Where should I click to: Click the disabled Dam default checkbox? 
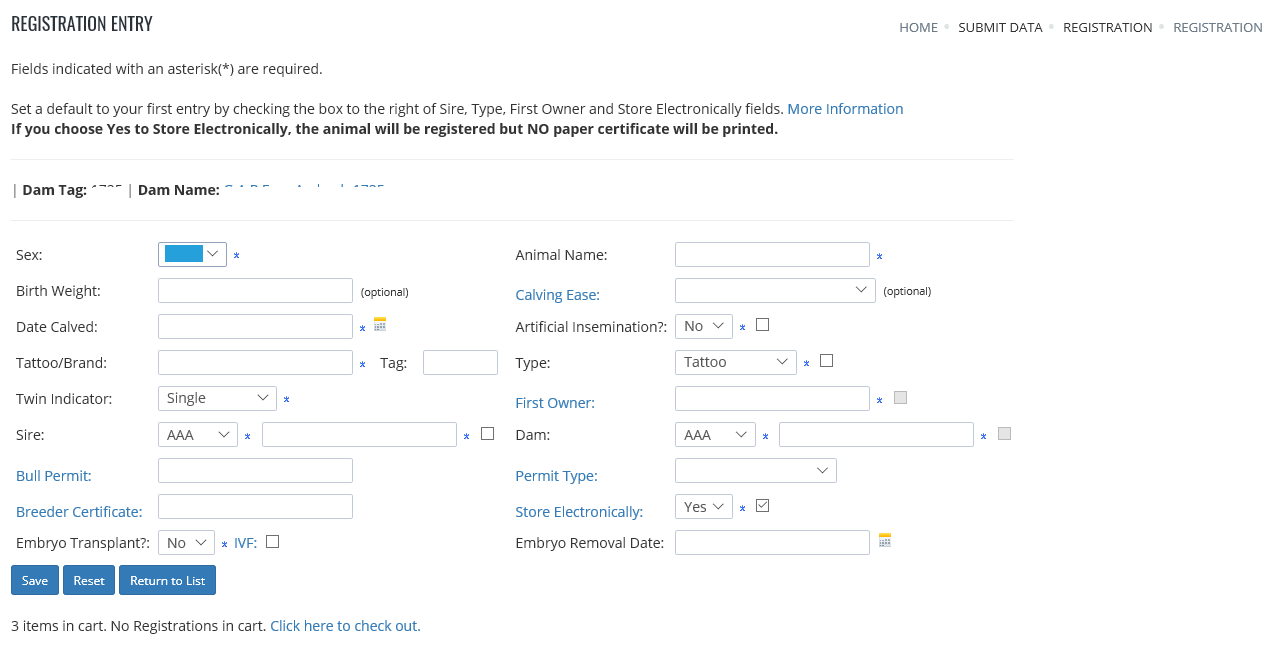click(1005, 433)
